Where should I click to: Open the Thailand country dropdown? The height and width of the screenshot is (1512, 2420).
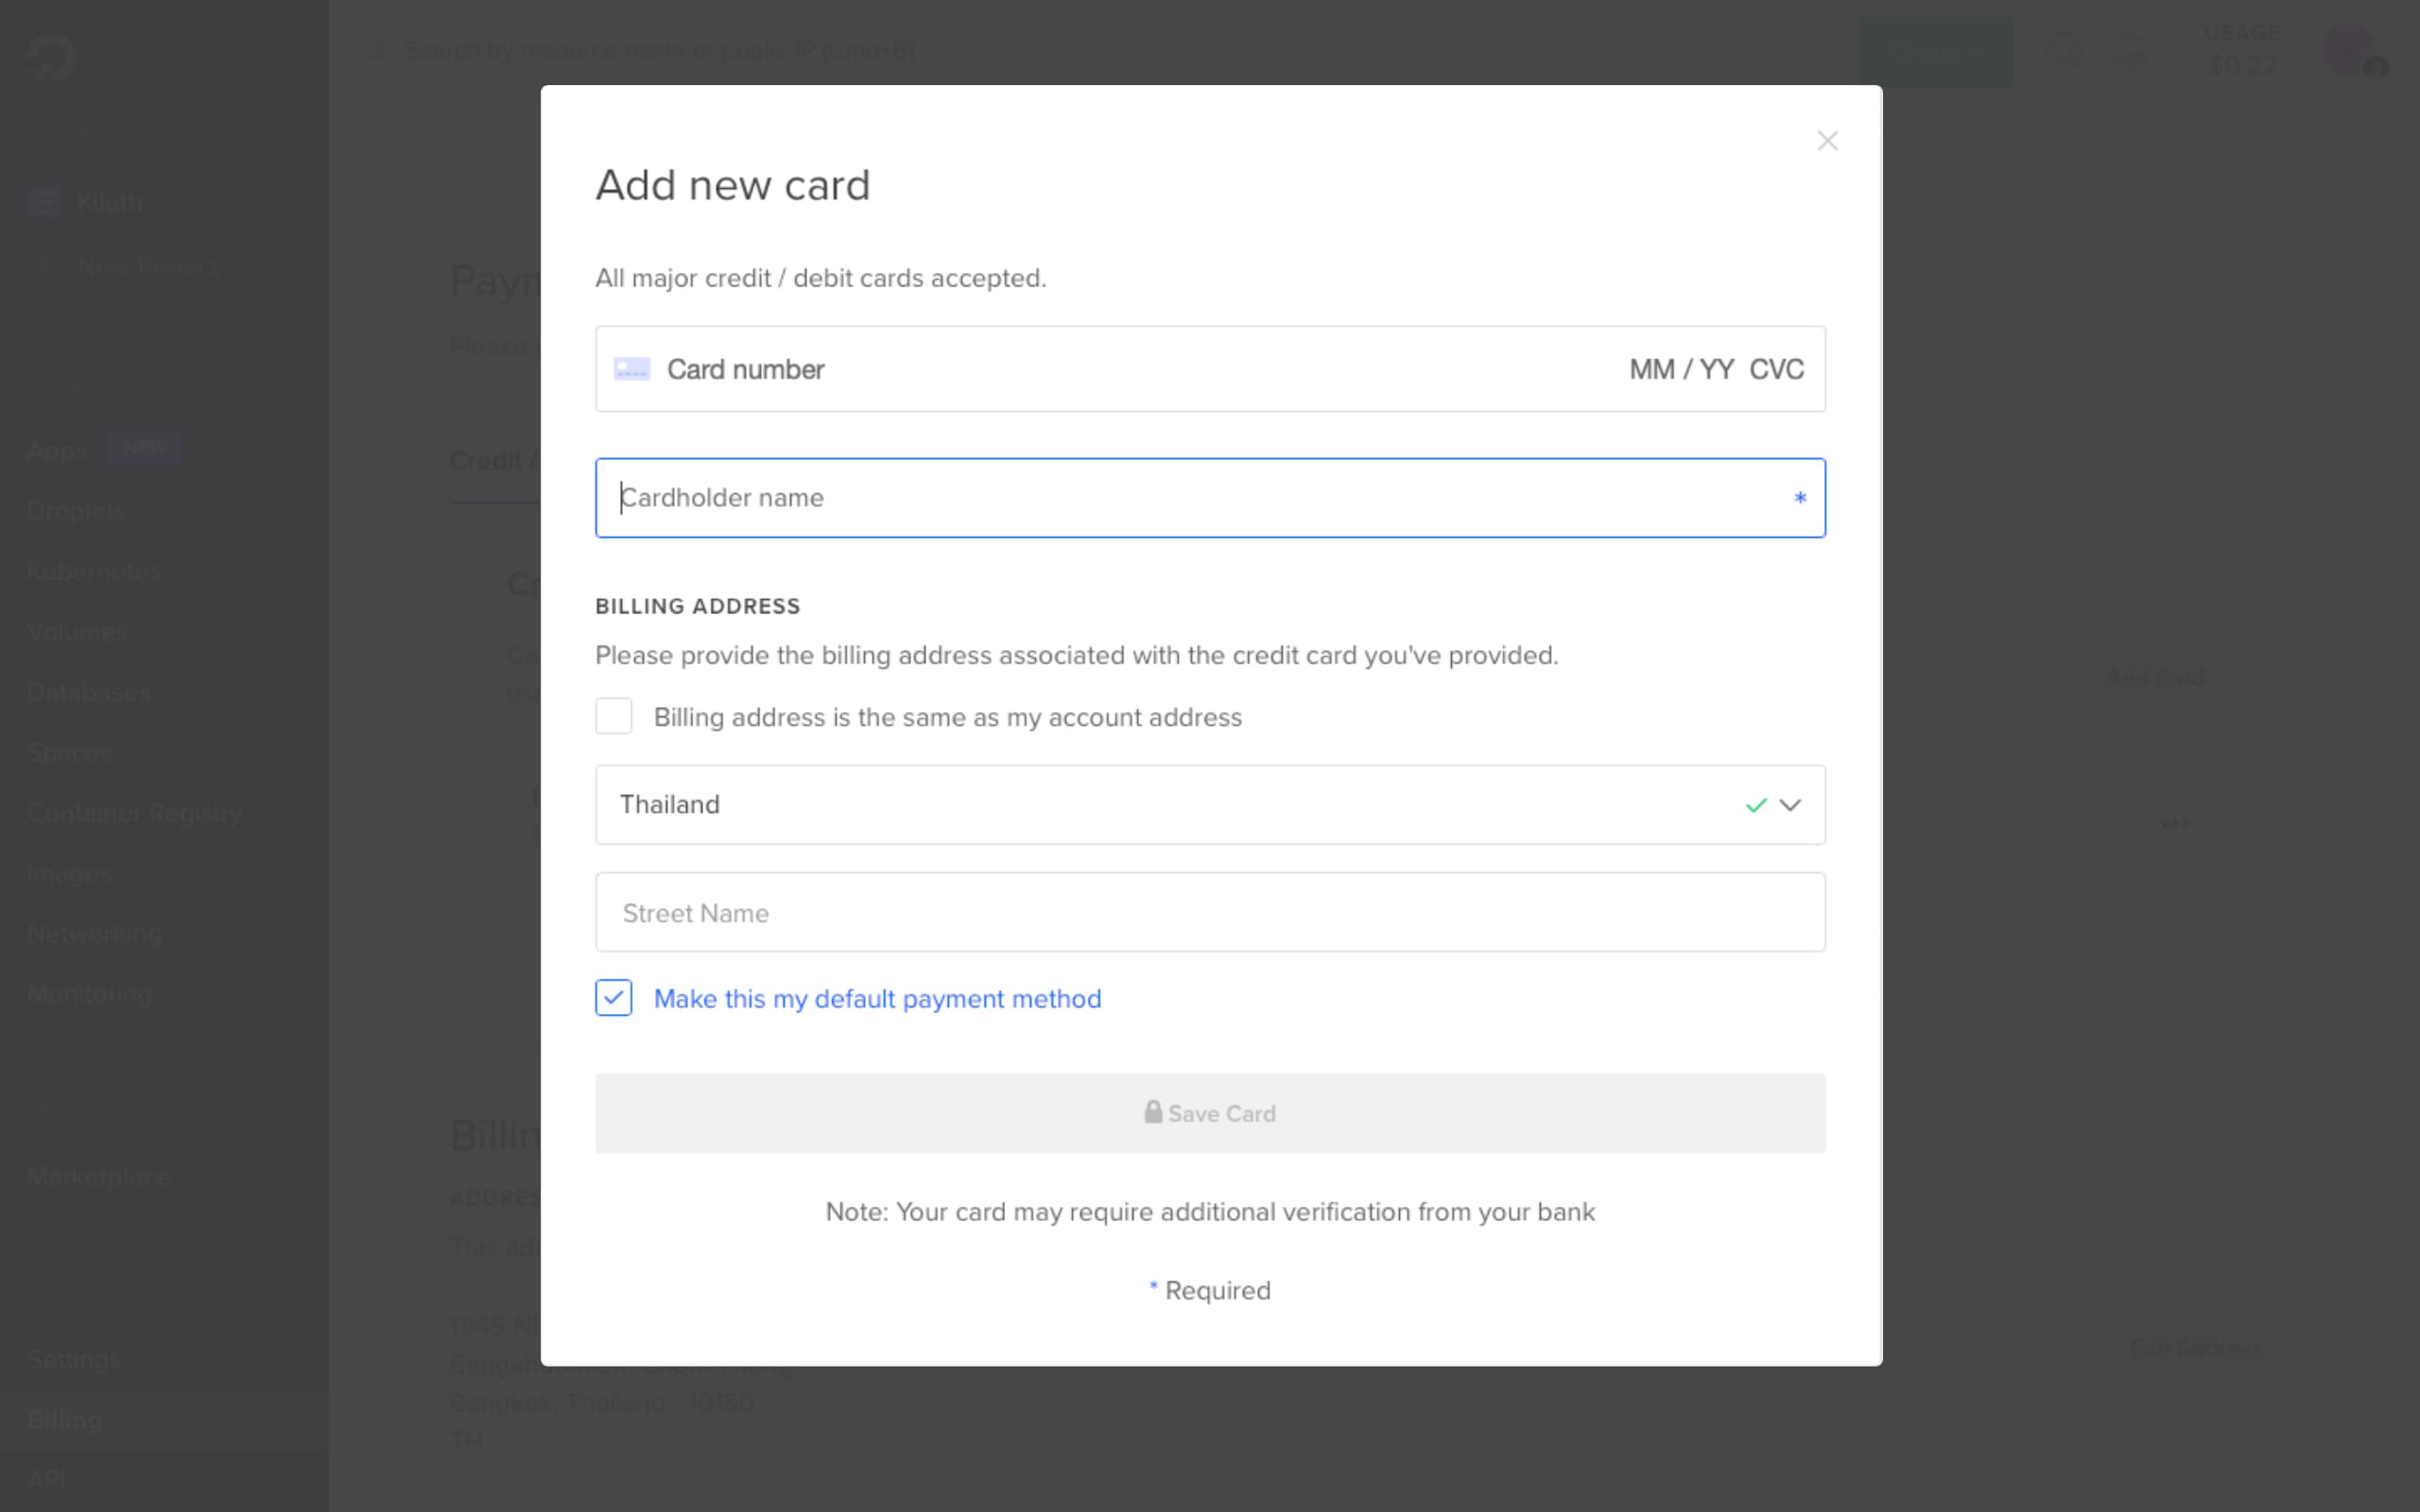click(x=1210, y=805)
